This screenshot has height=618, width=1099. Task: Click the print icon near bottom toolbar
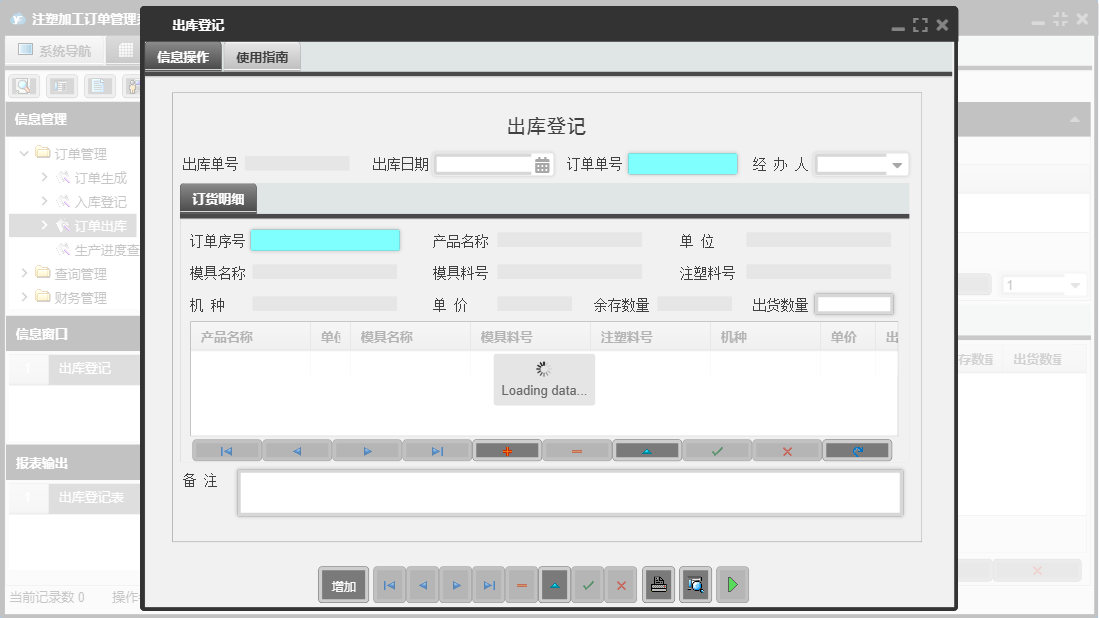coord(659,585)
